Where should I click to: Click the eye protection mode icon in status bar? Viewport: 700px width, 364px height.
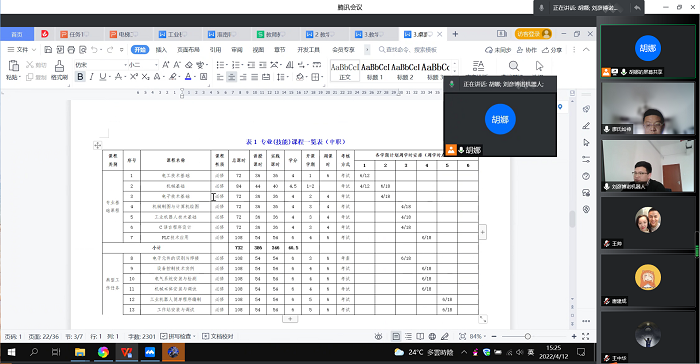tap(379, 336)
